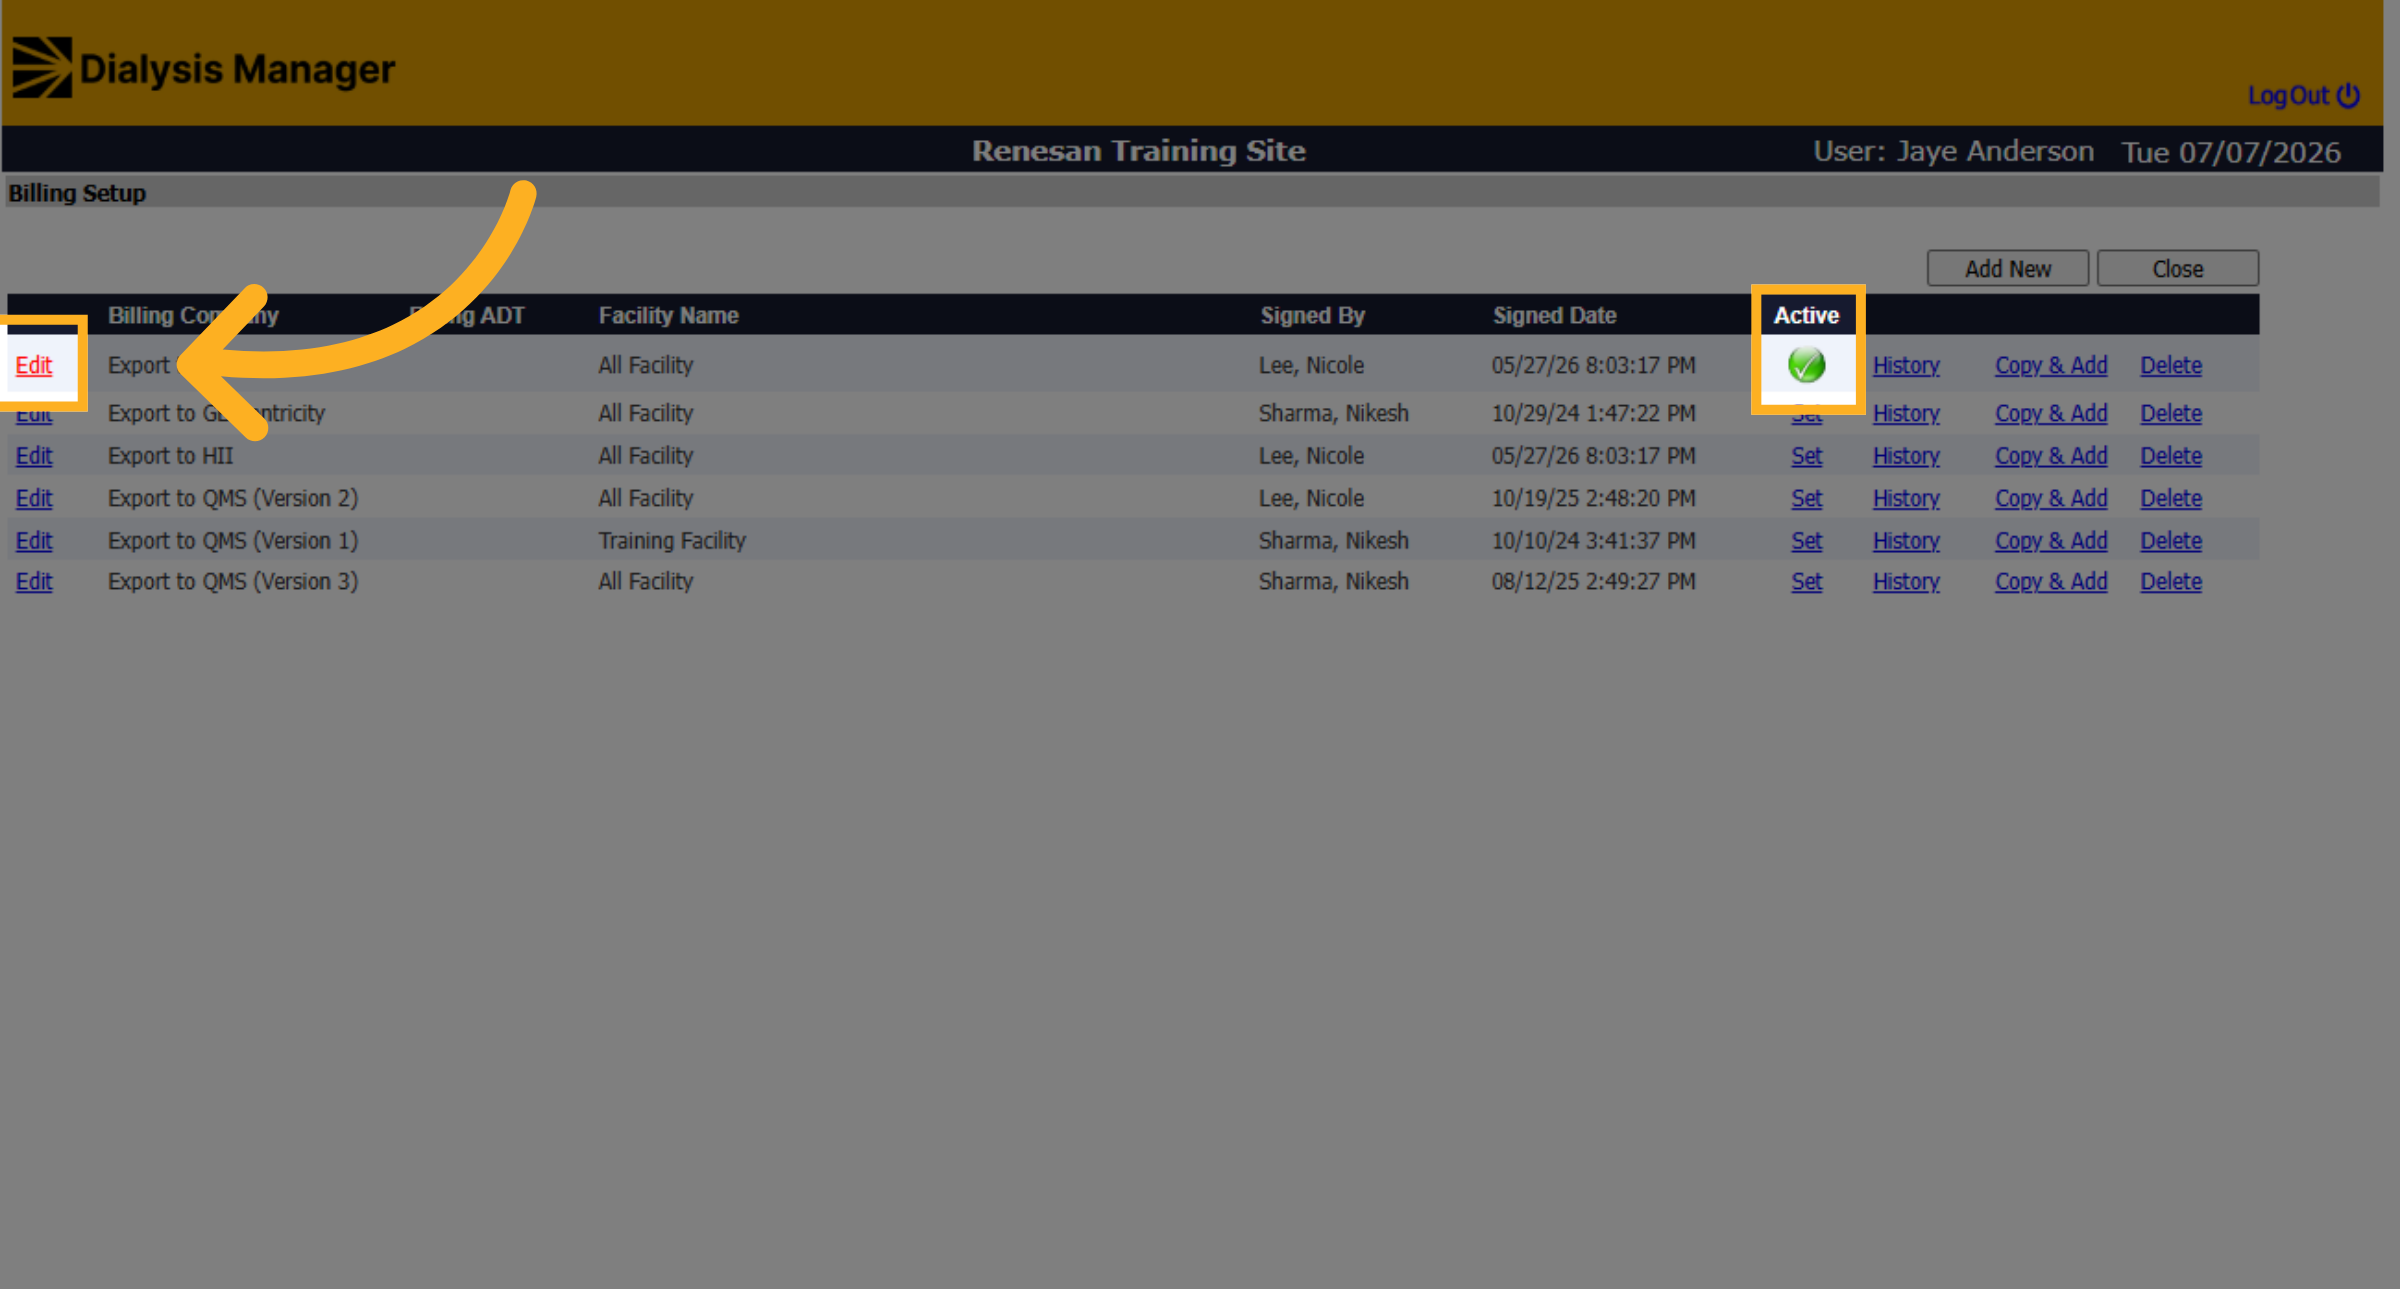Image resolution: width=2400 pixels, height=1289 pixels.
Task: Copy & Add the Sharma 10/29/24 row
Action: click(2051, 413)
